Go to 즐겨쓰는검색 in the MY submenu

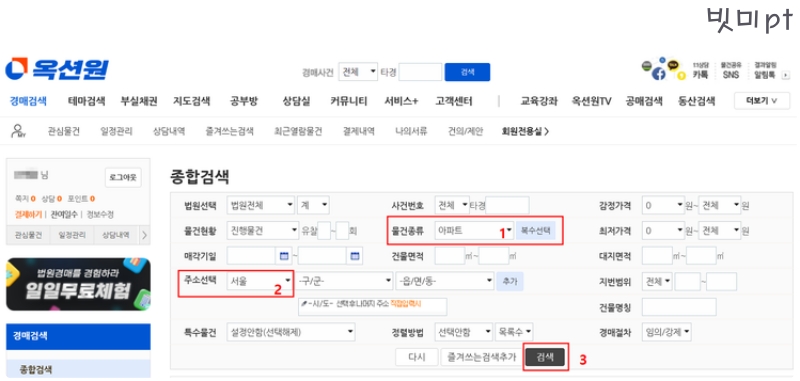[230, 132]
